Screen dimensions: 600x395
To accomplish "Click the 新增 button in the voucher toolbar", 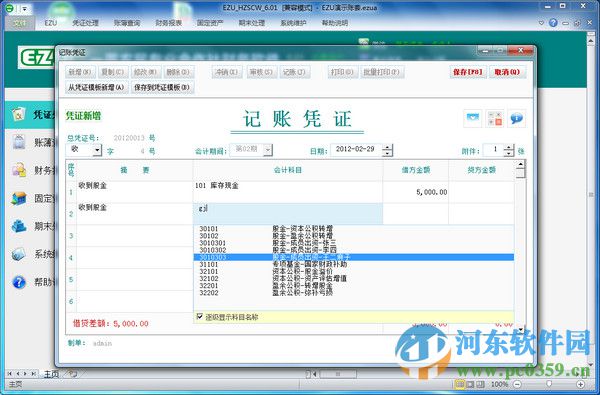I will point(80,72).
